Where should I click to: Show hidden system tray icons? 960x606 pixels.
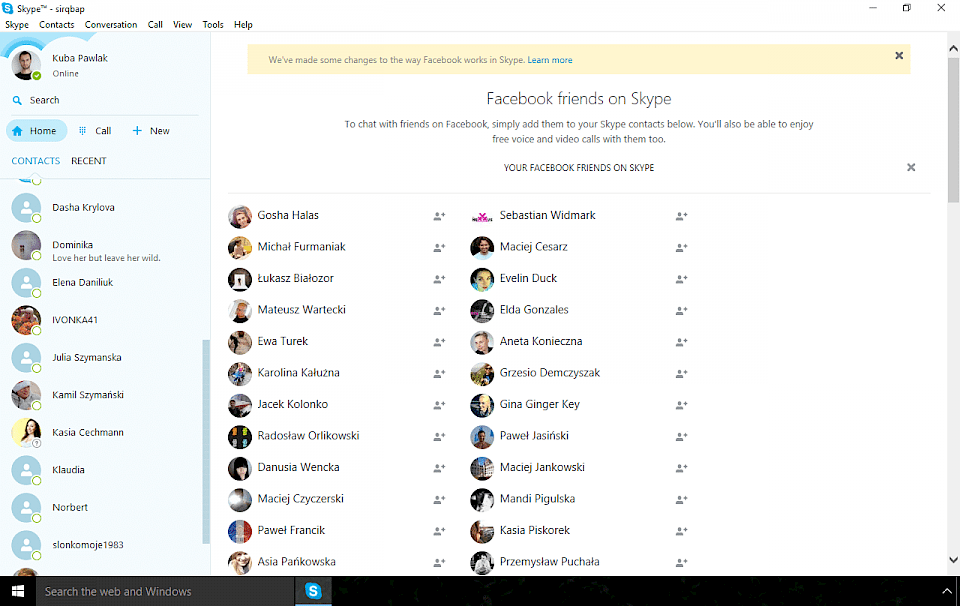click(x=947, y=591)
